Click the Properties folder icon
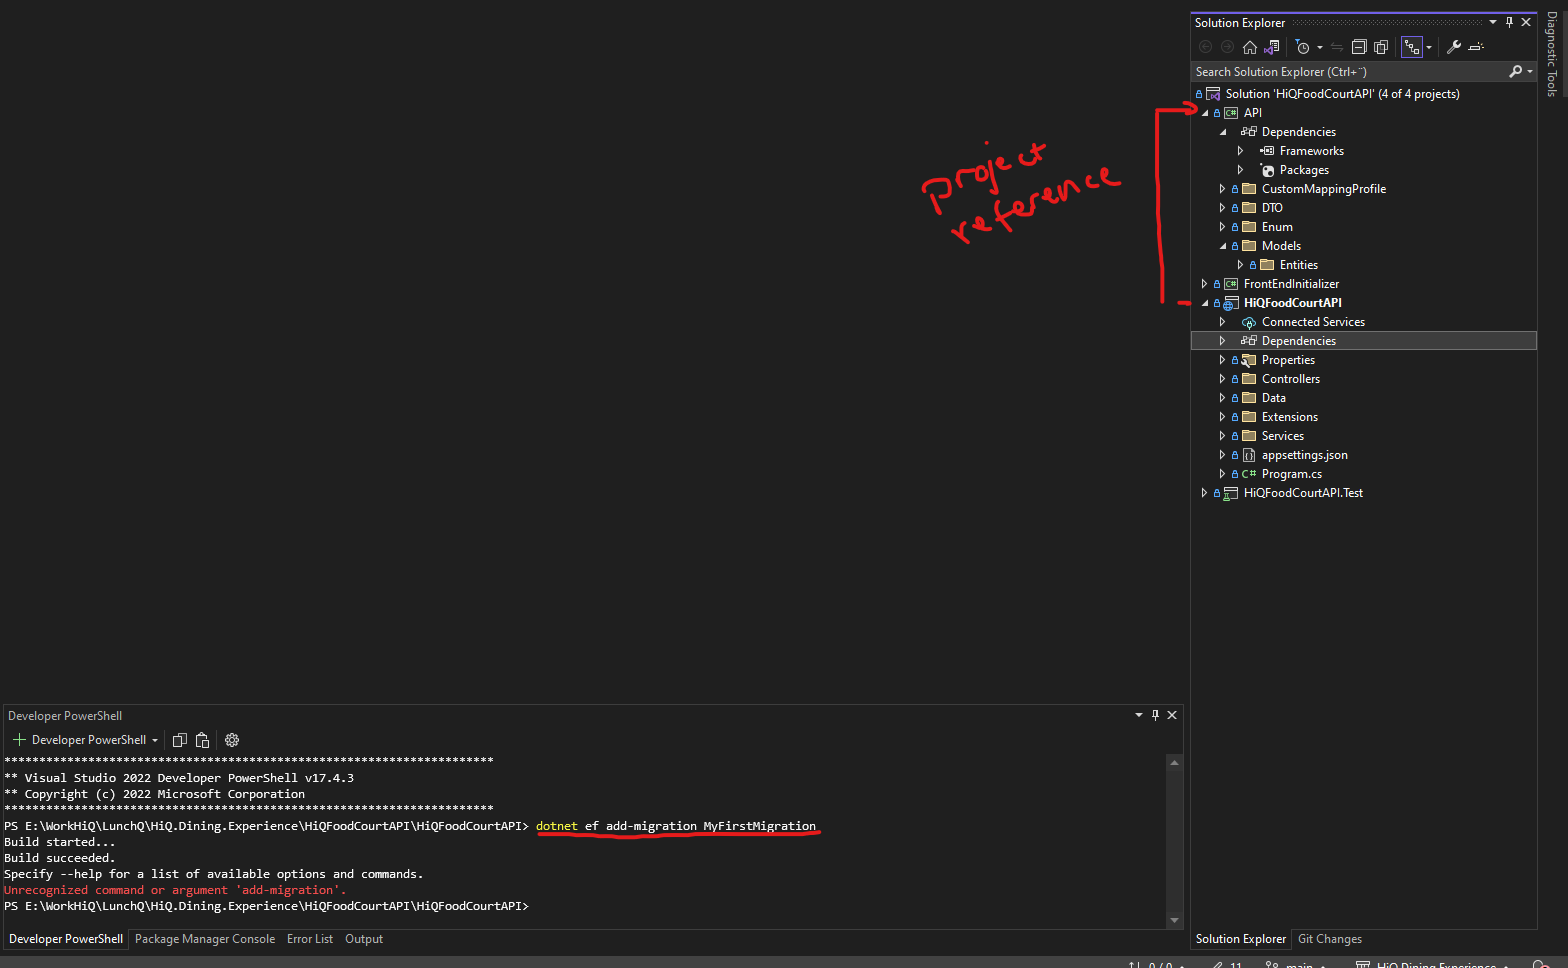The image size is (1568, 968). (1249, 360)
